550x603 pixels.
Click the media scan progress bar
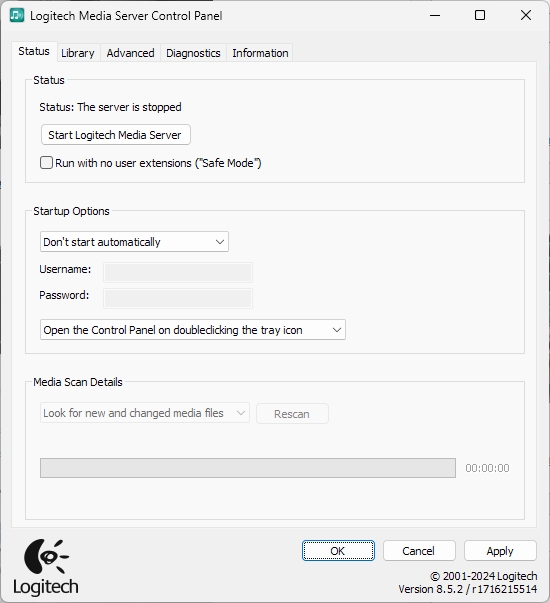pos(248,468)
